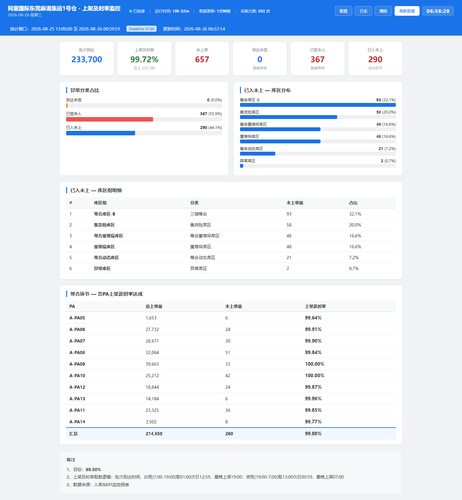Click the blue bar for 290 (44.1%)
The image size is (462, 500).
[x=101, y=133]
